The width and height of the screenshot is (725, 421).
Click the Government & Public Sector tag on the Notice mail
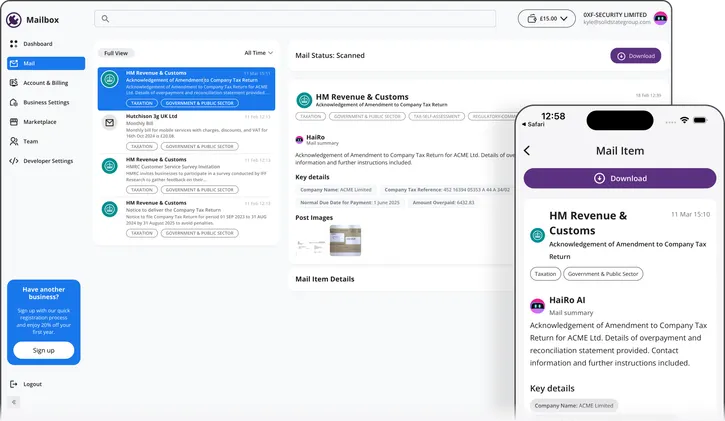point(200,233)
